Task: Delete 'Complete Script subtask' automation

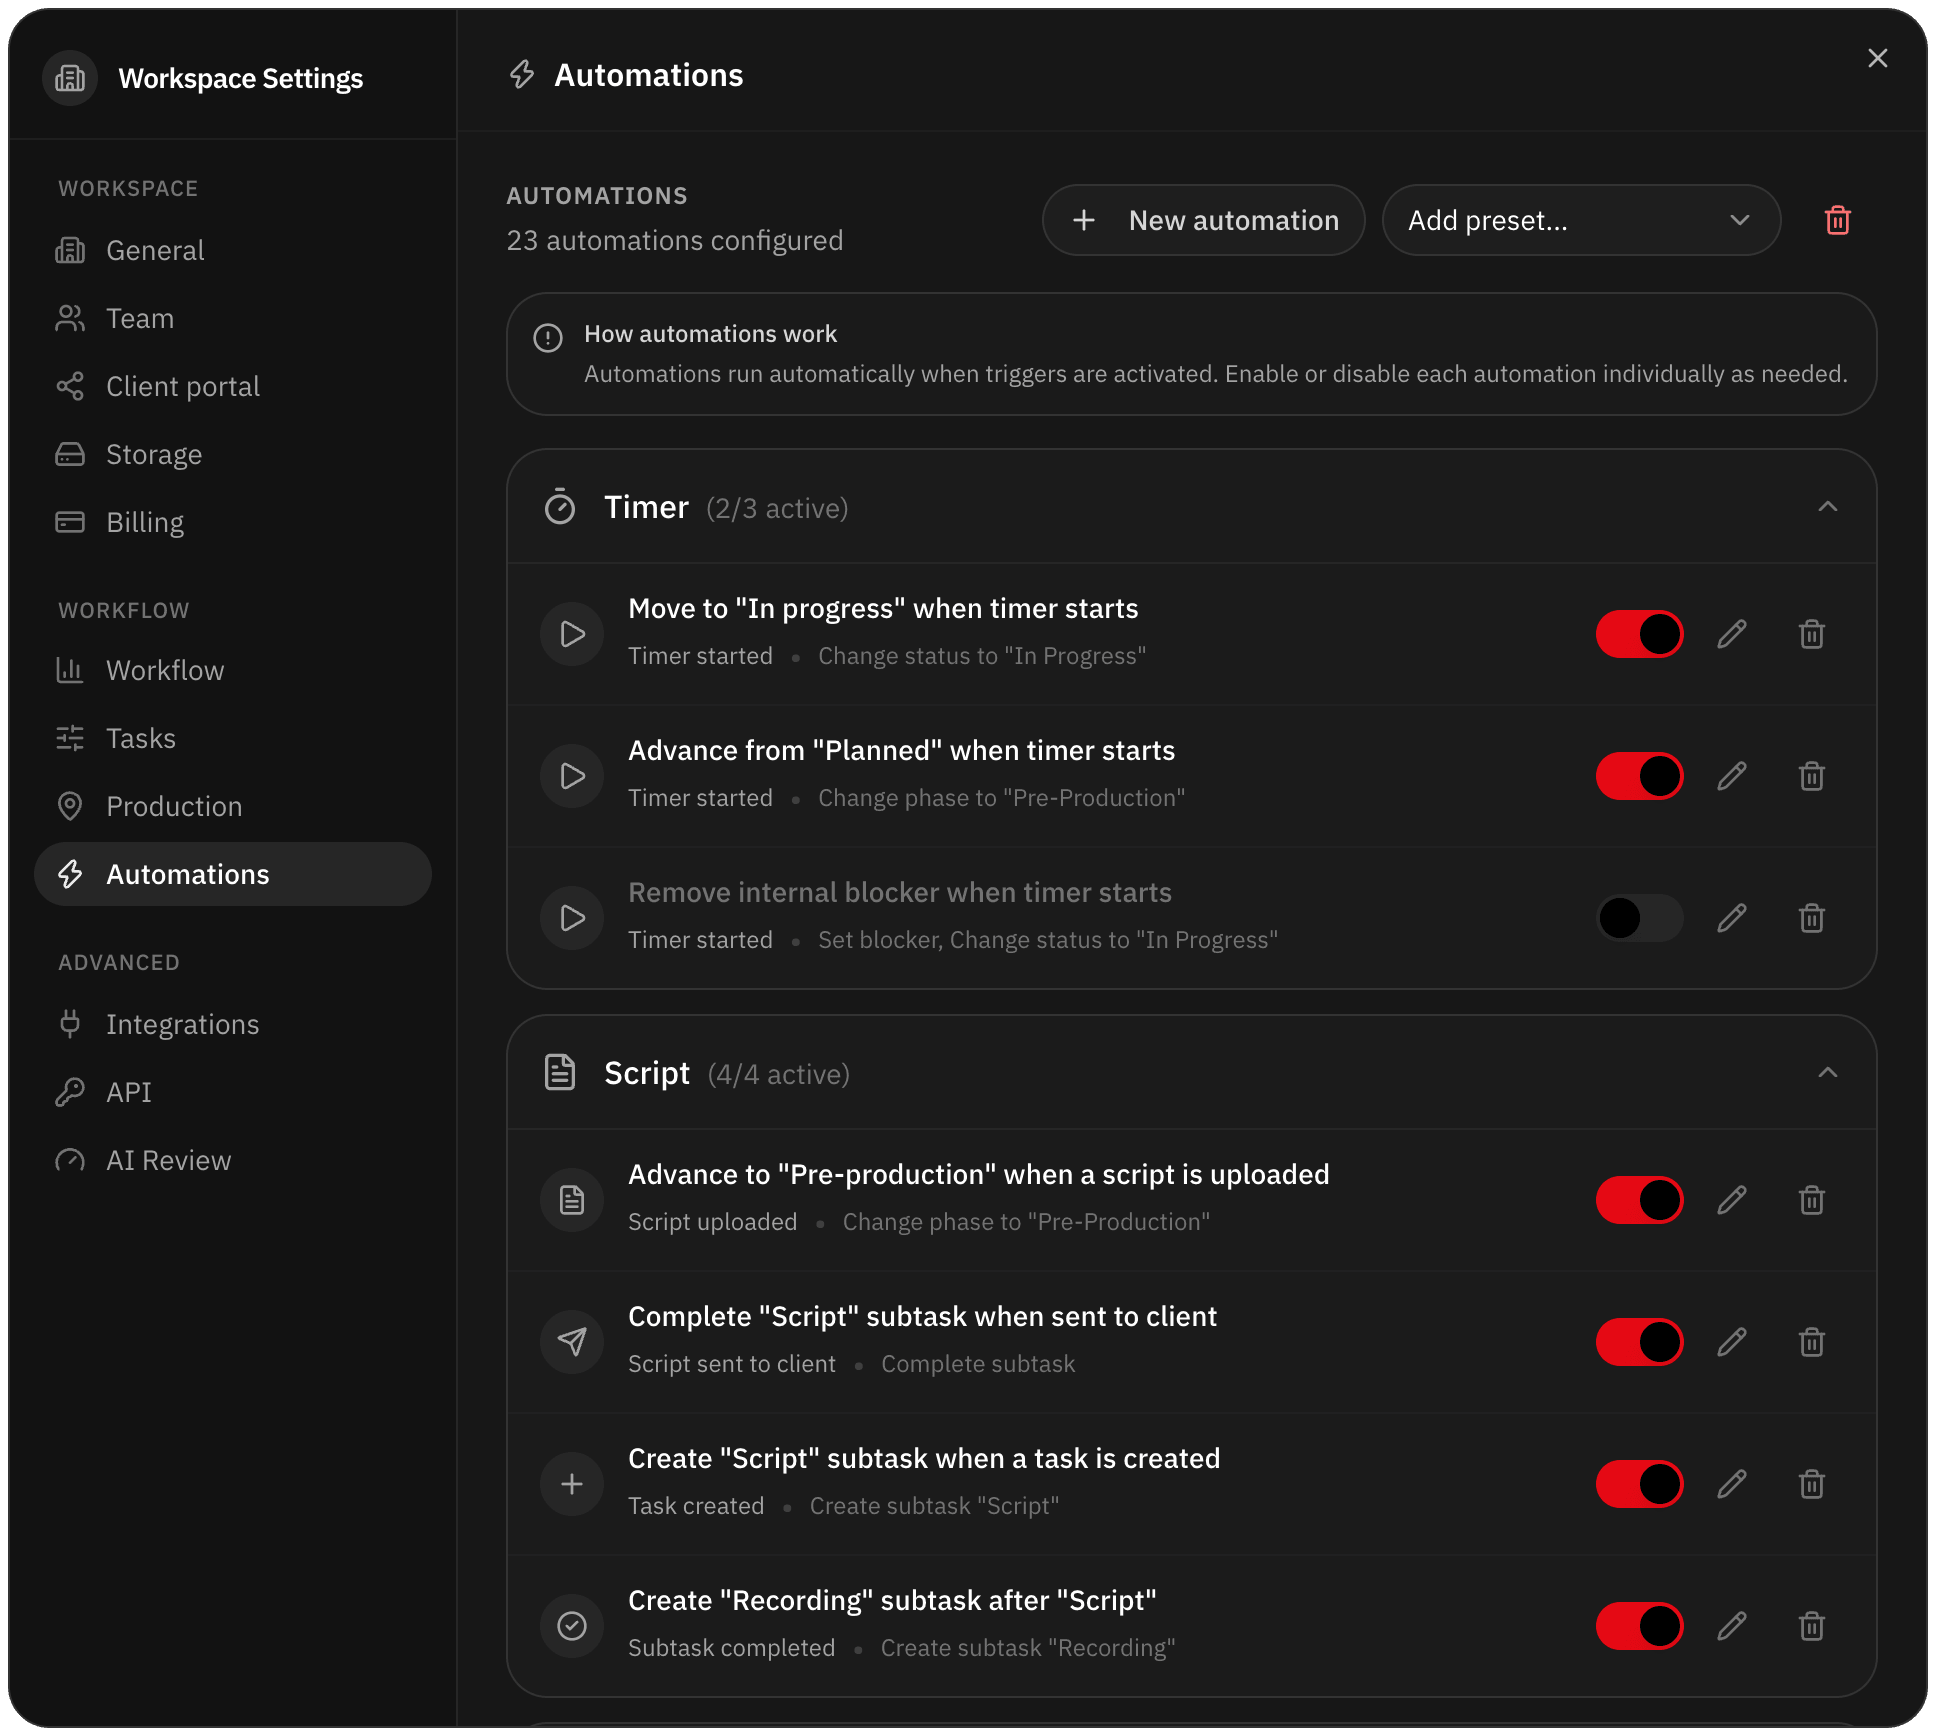Action: (x=1812, y=1342)
